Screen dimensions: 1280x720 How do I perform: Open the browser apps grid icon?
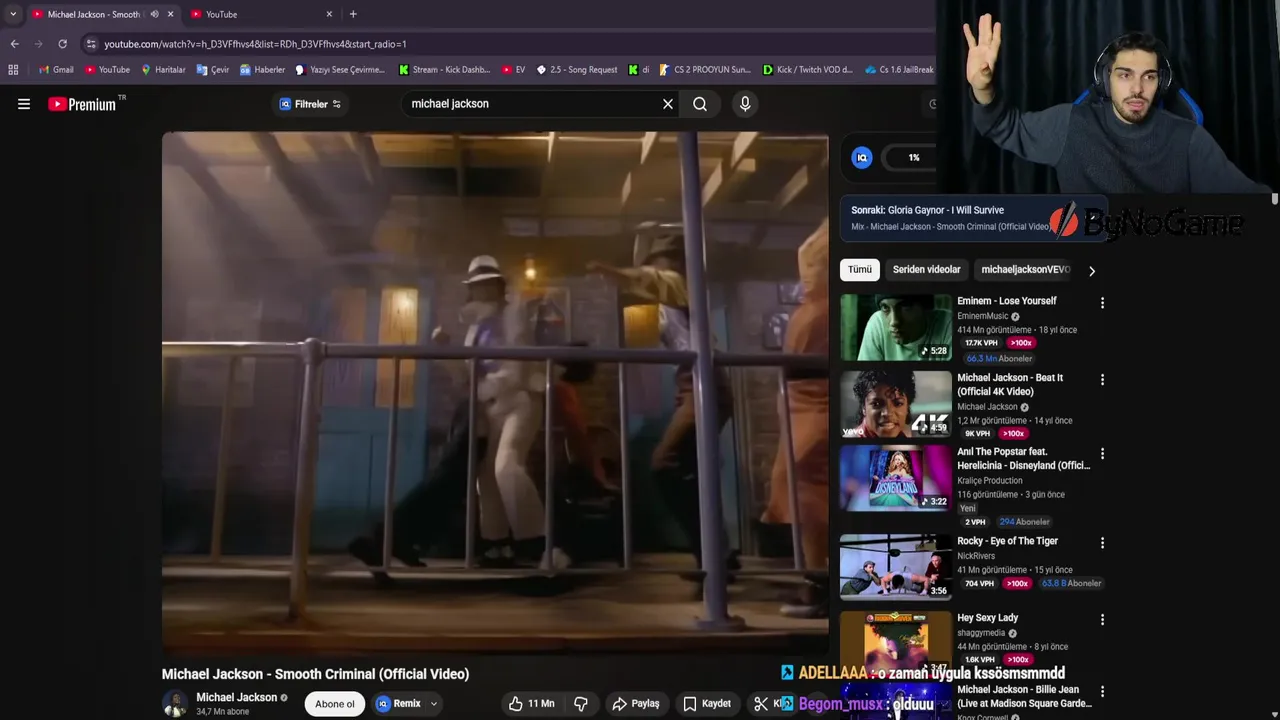click(13, 70)
